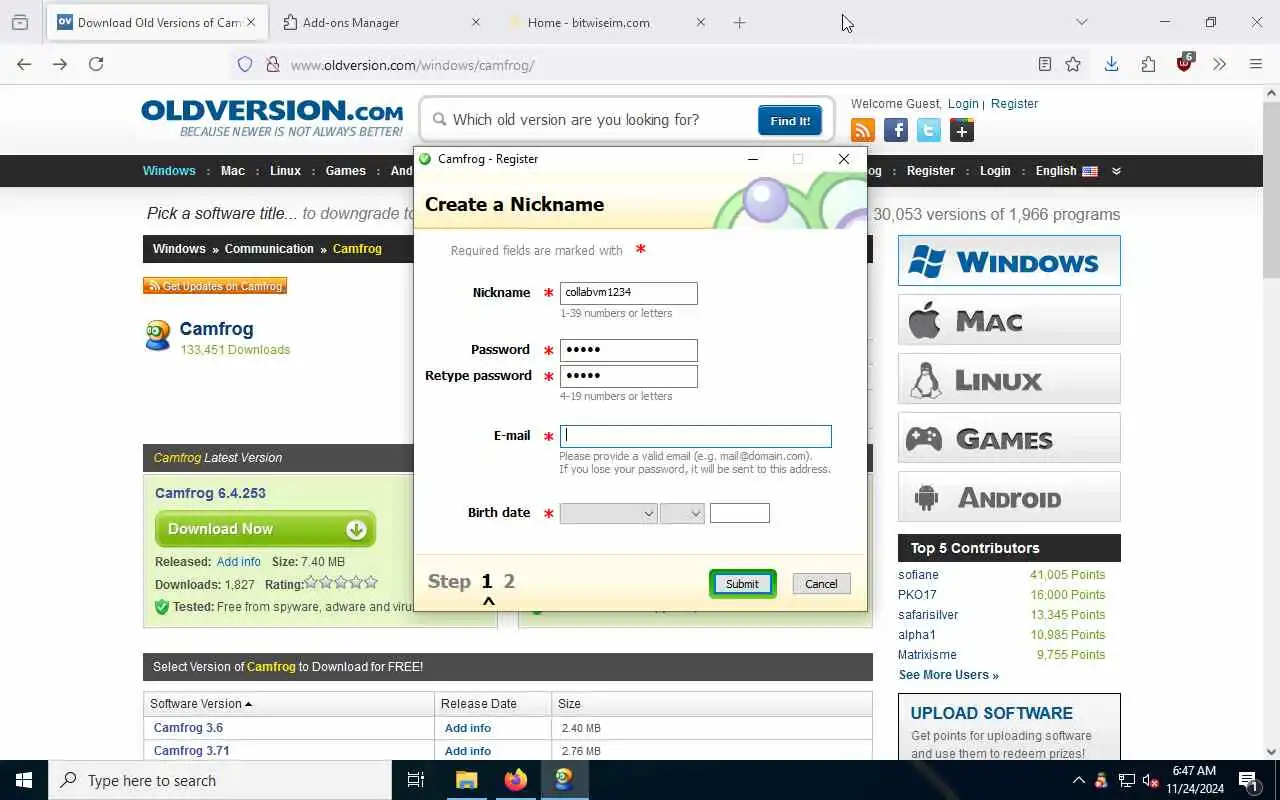The height and width of the screenshot is (800, 1280).
Task: Open the Firefox hamburger menu
Action: [x=1256, y=64]
